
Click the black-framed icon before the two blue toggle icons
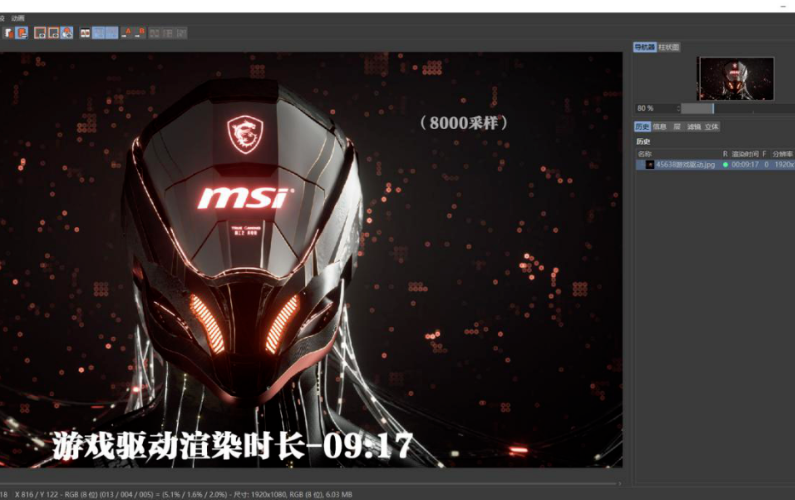[x=85, y=33]
